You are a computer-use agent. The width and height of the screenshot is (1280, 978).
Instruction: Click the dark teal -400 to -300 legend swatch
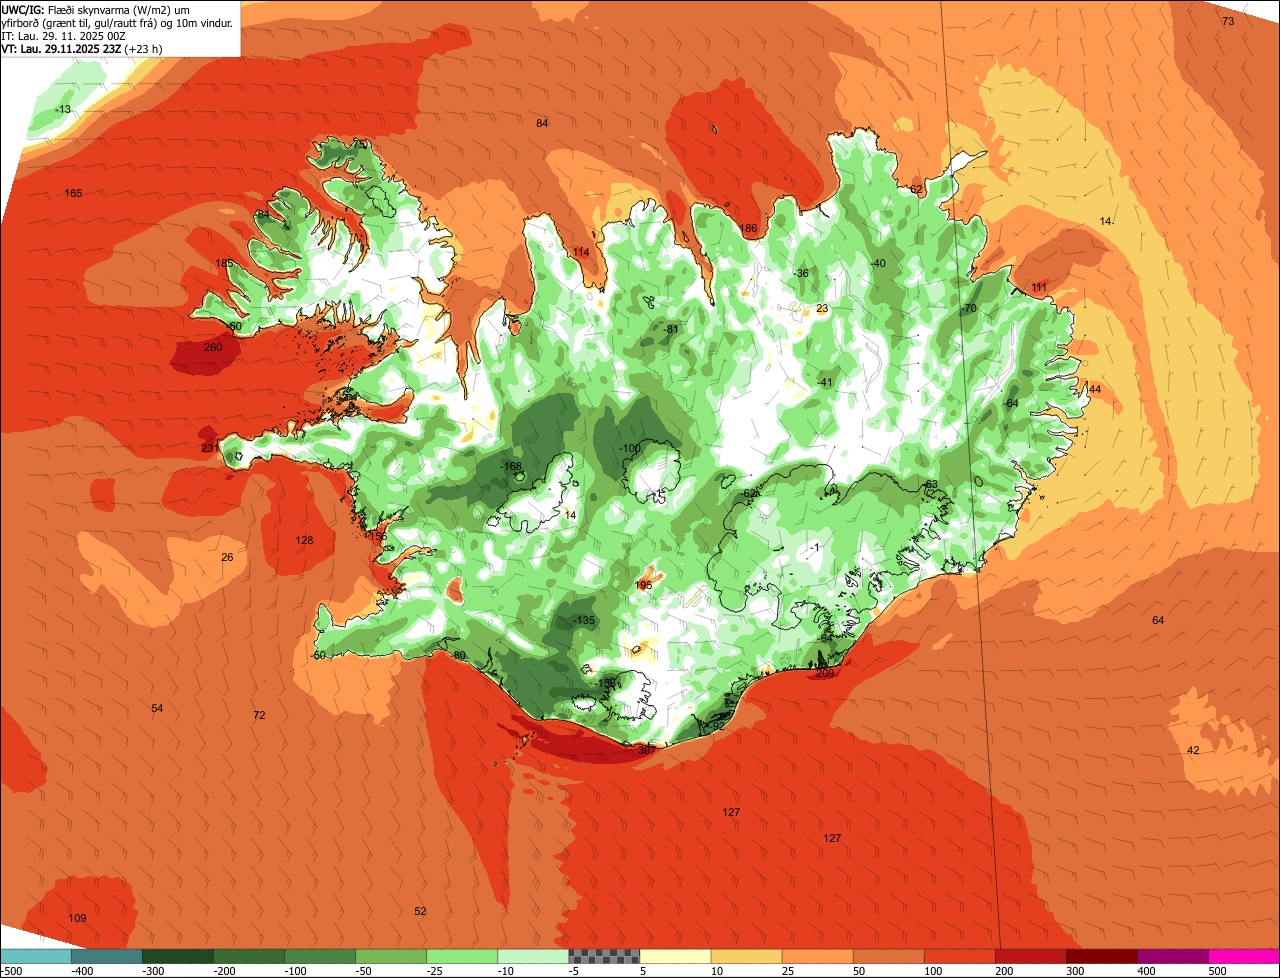107,956
